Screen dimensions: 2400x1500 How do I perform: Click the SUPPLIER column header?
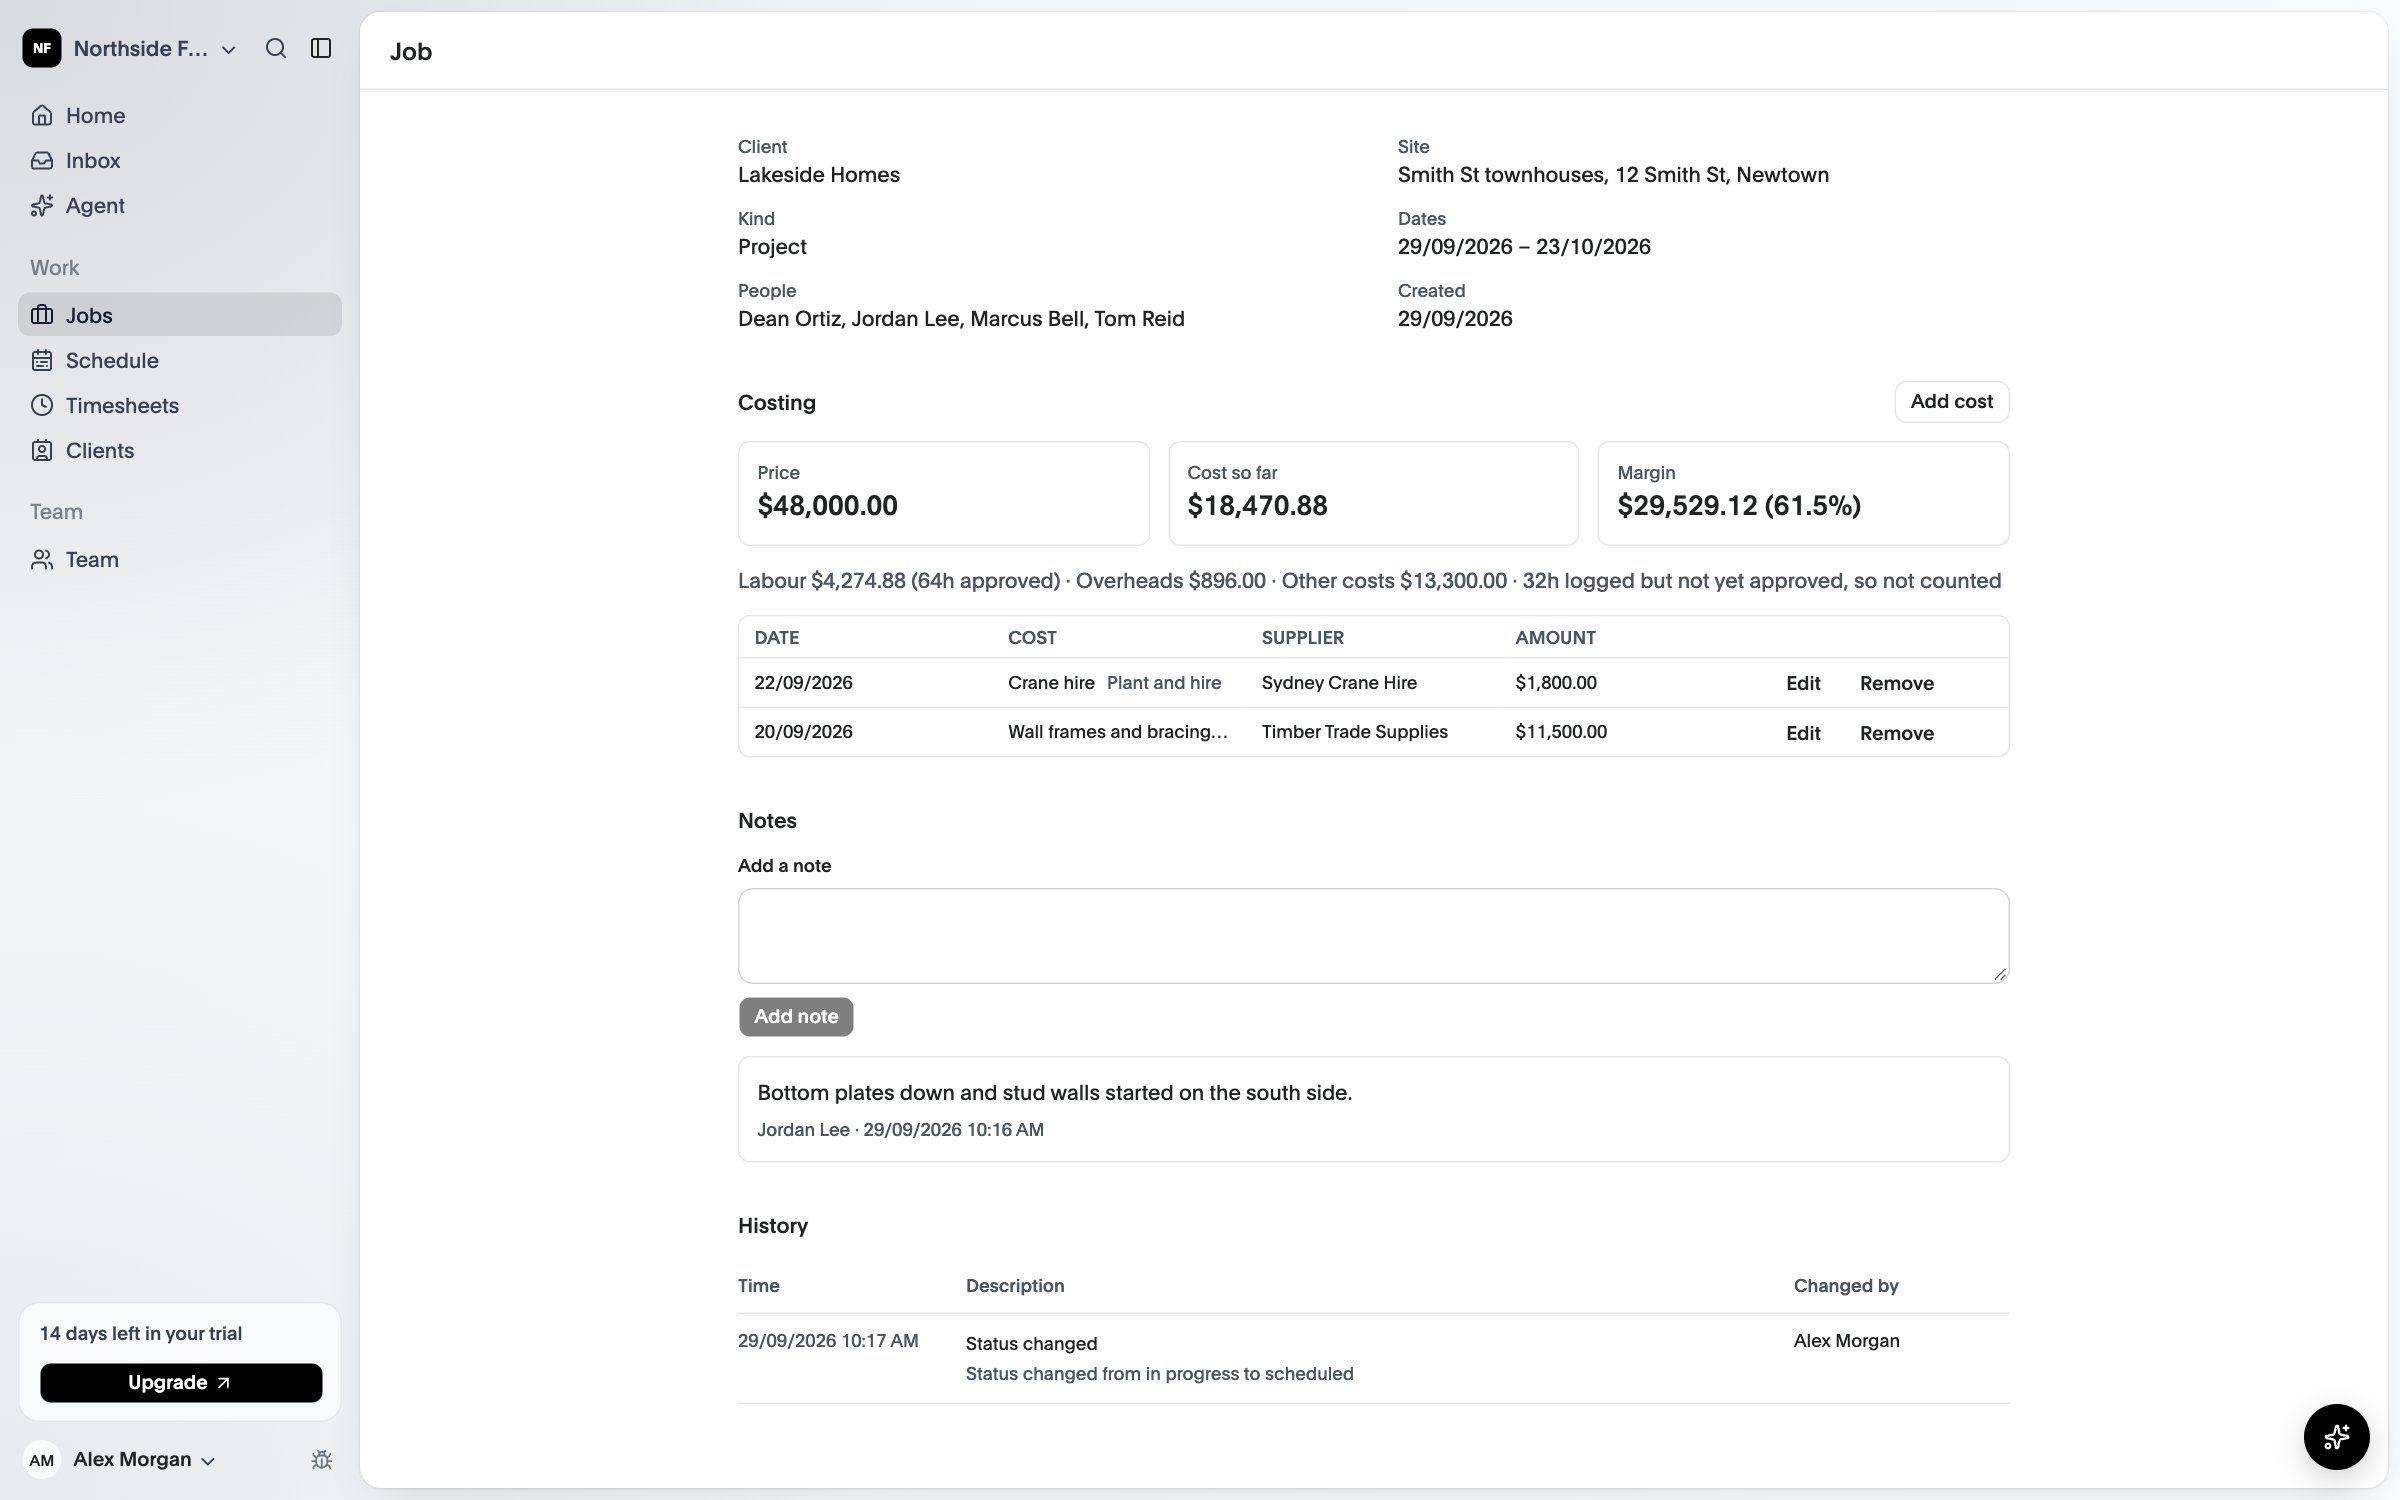click(1302, 638)
